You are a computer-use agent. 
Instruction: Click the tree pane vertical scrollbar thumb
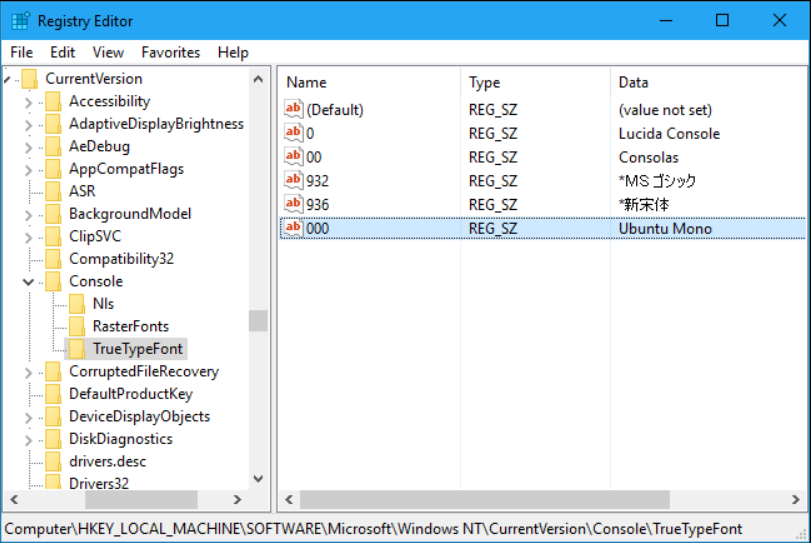pos(258,321)
